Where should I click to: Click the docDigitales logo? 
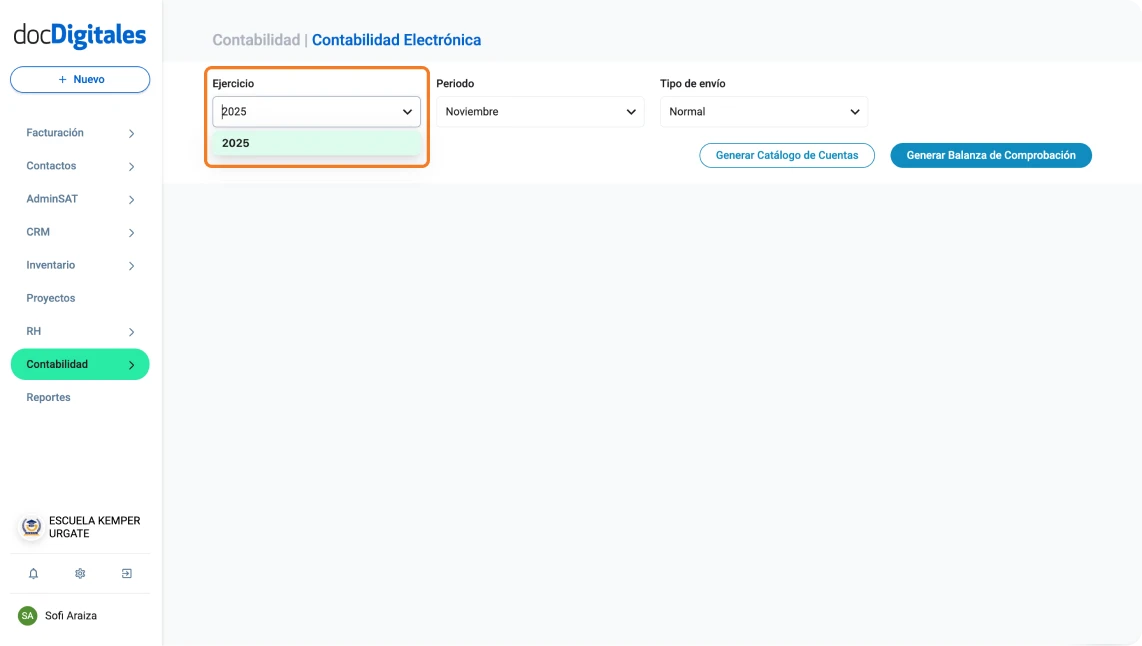tap(78, 34)
